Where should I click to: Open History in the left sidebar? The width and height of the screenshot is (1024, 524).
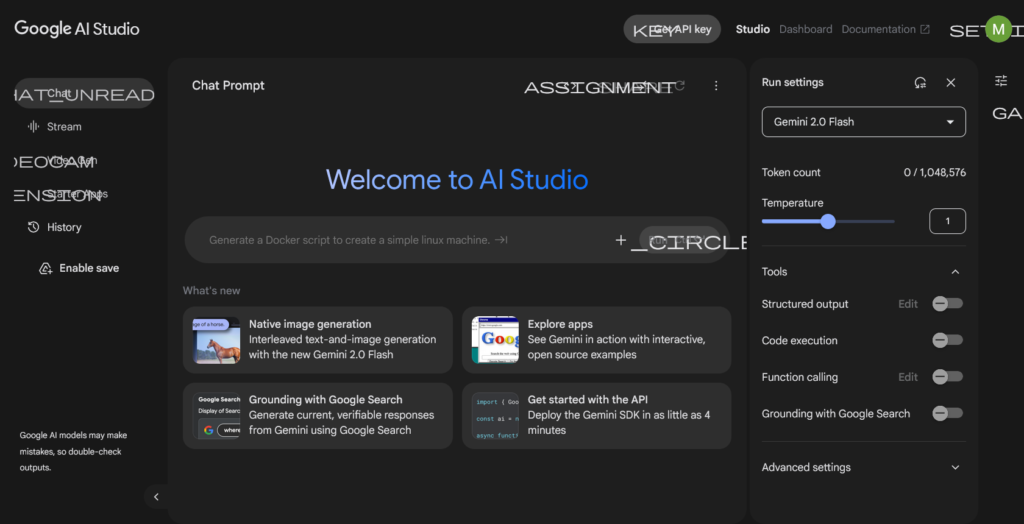(63, 227)
